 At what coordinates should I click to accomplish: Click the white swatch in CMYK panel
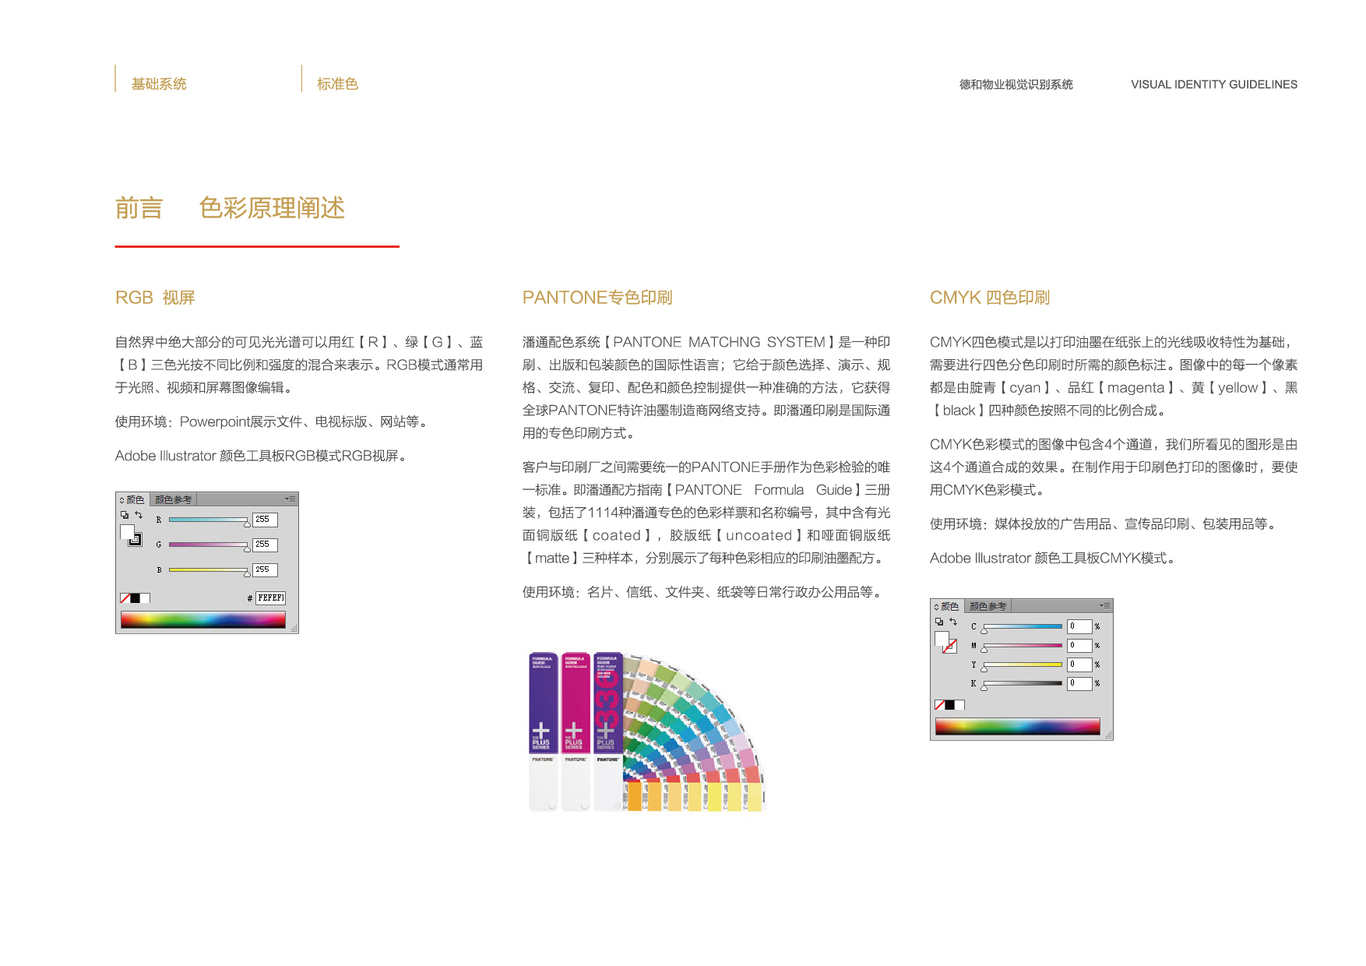coord(960,705)
